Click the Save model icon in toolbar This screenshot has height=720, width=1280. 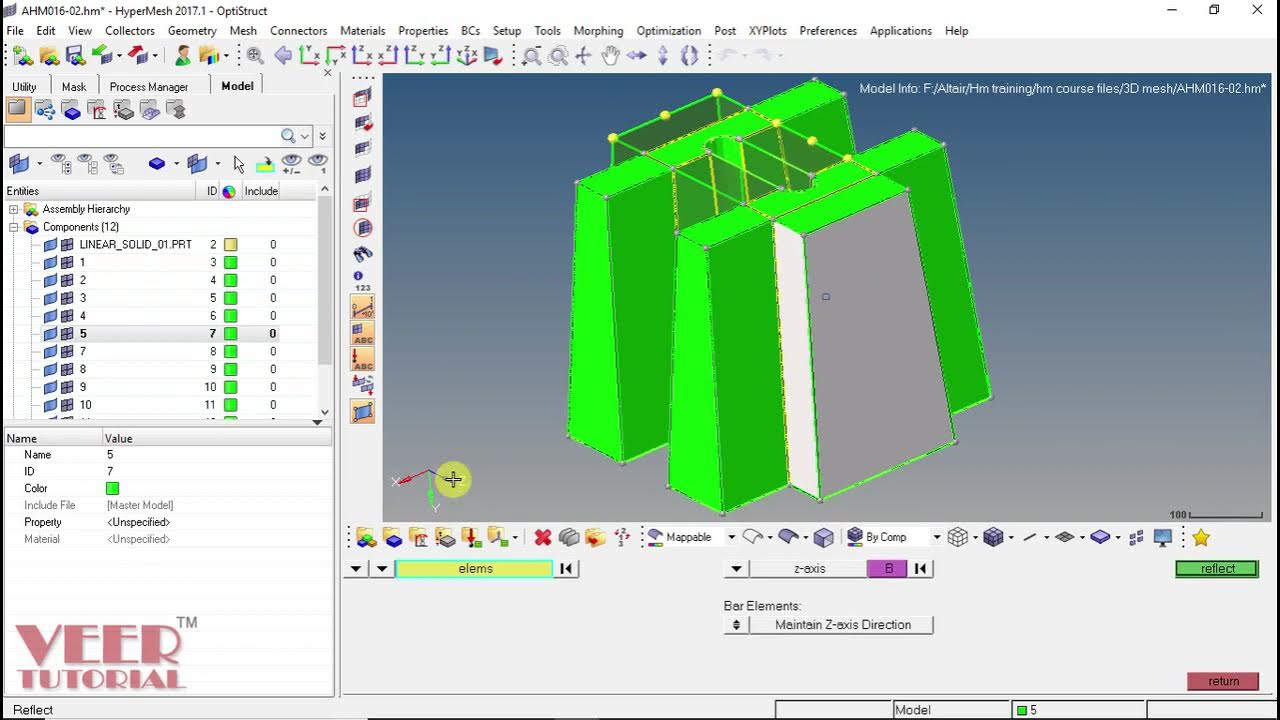pyautogui.click(x=75, y=55)
